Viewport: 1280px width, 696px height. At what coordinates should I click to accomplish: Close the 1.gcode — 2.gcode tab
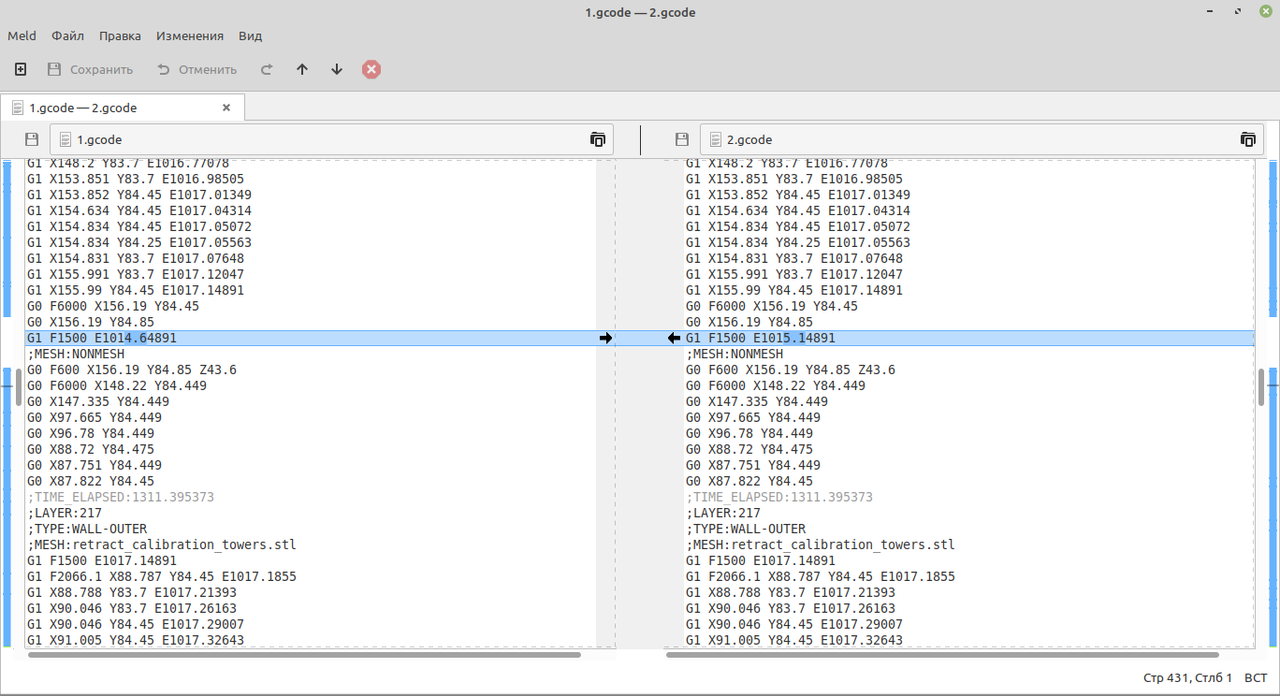click(226, 107)
